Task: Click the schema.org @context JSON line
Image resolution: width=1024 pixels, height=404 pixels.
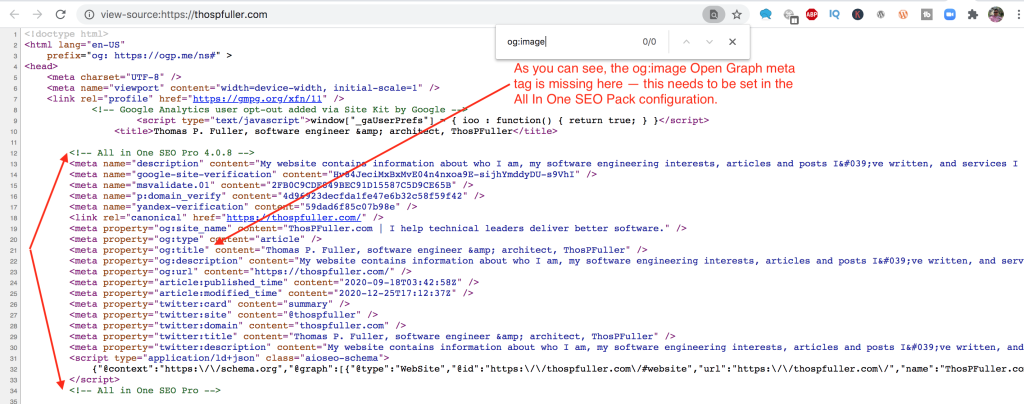Action: click(557, 368)
